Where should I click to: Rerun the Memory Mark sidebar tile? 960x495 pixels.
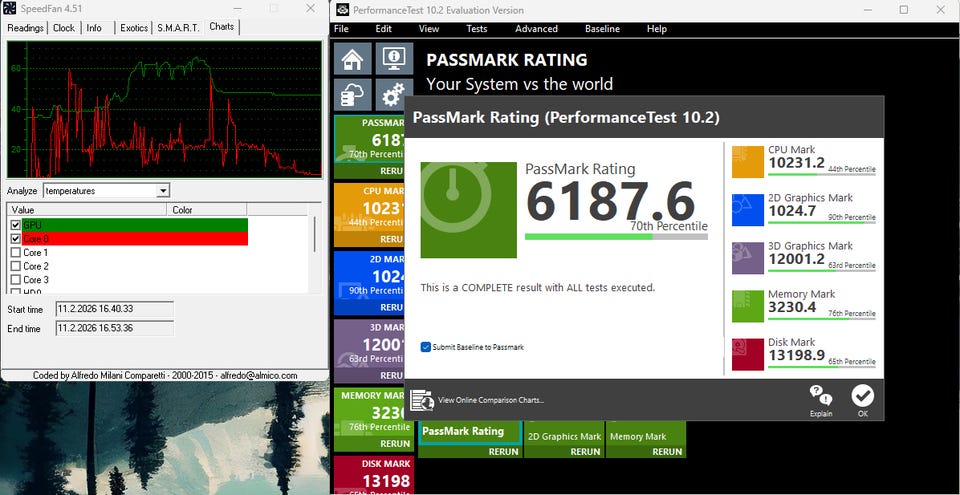pyautogui.click(x=395, y=443)
